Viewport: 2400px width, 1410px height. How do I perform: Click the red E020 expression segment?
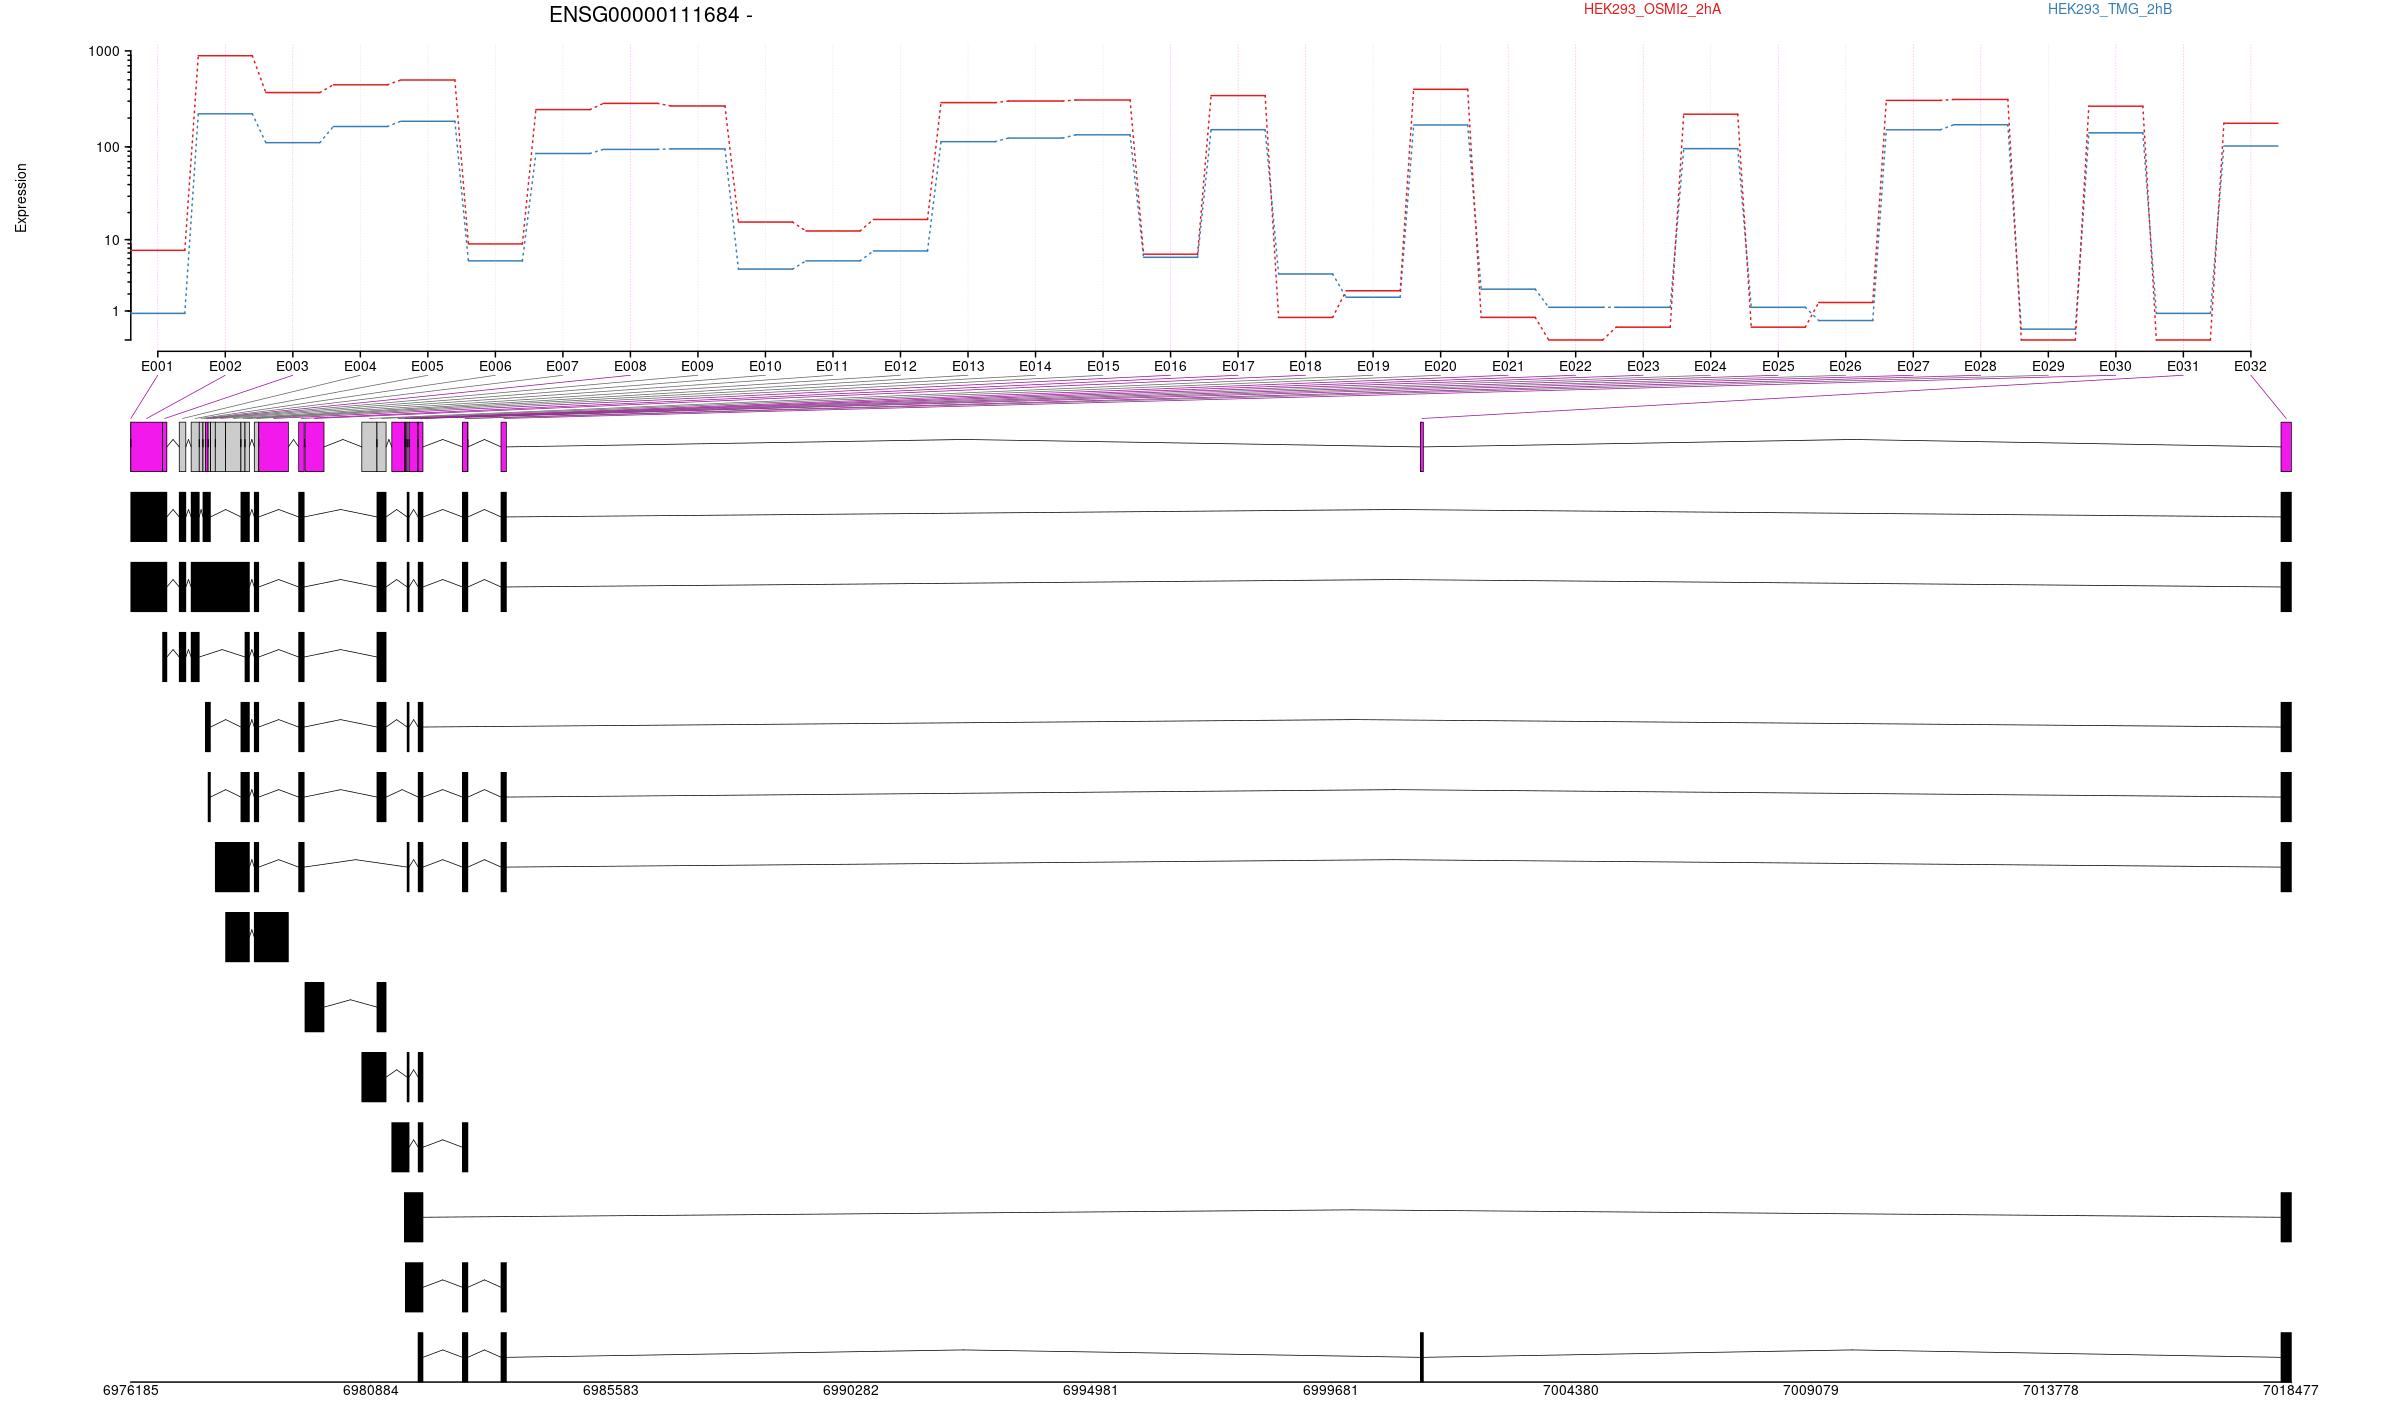point(1440,90)
